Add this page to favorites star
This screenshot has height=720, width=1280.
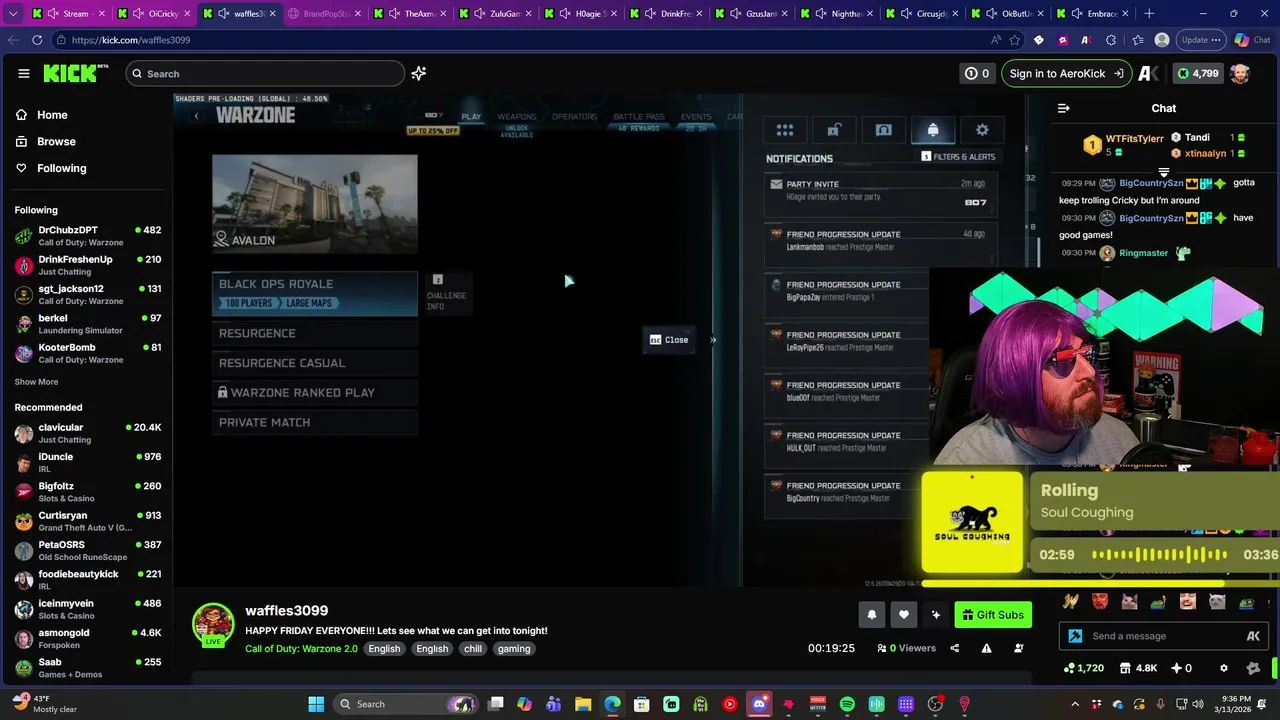tap(1015, 40)
